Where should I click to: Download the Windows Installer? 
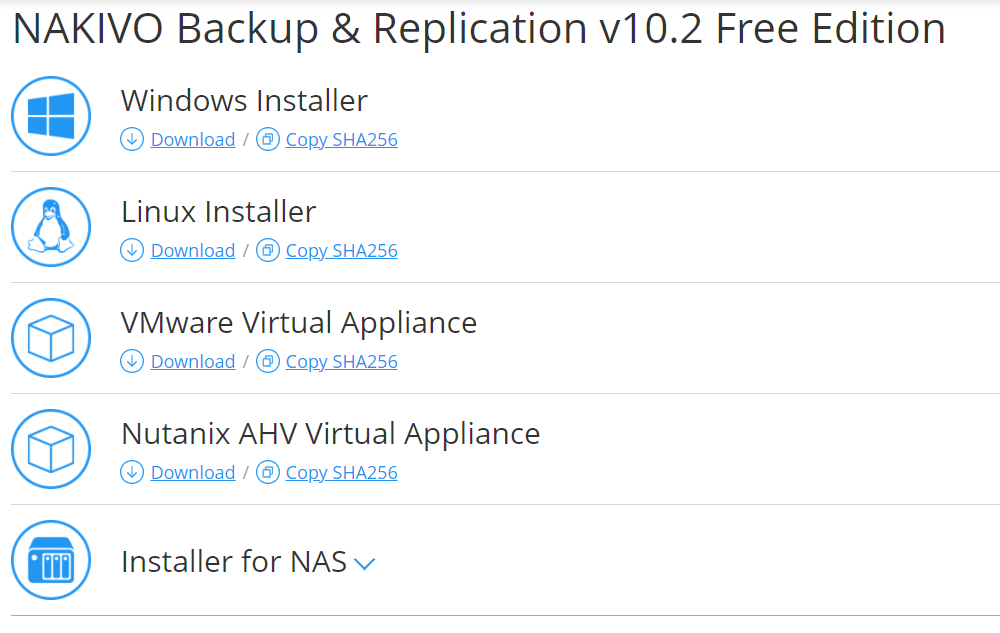pos(193,140)
